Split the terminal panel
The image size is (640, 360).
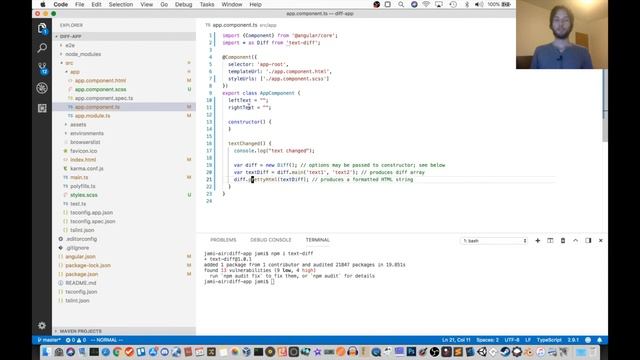[550, 240]
